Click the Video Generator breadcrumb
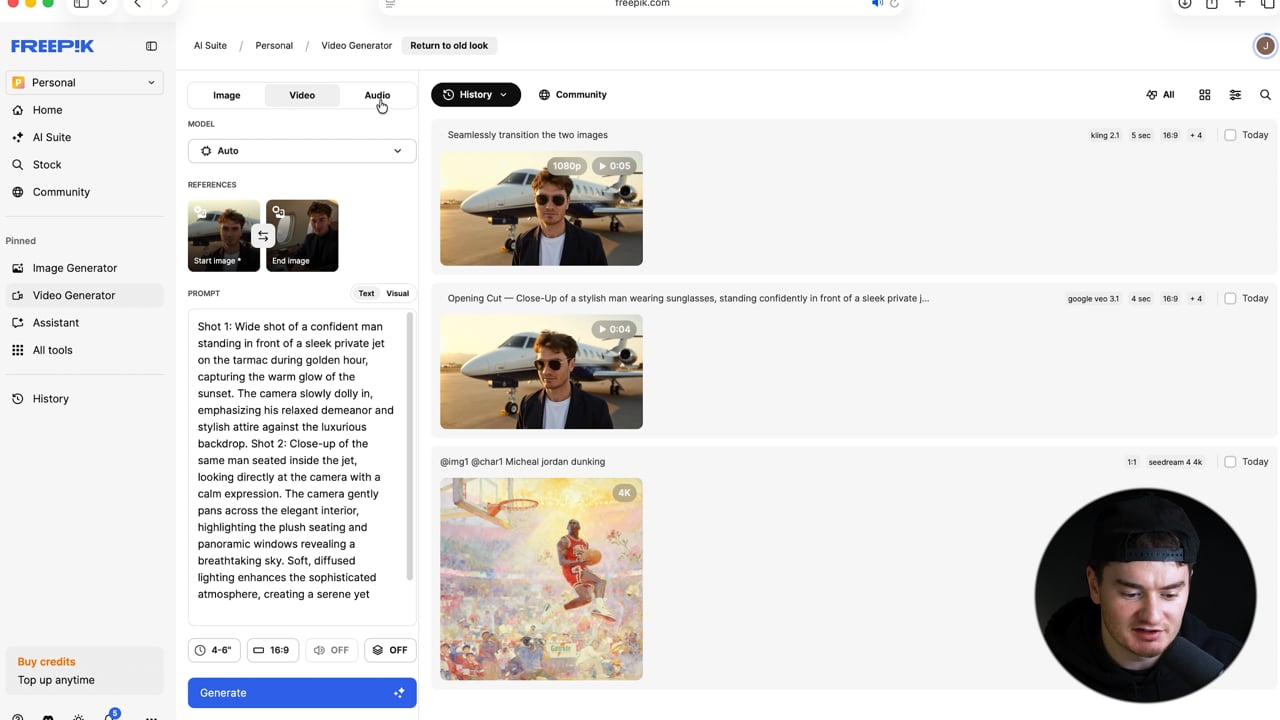This screenshot has height=720, width=1280. (356, 46)
